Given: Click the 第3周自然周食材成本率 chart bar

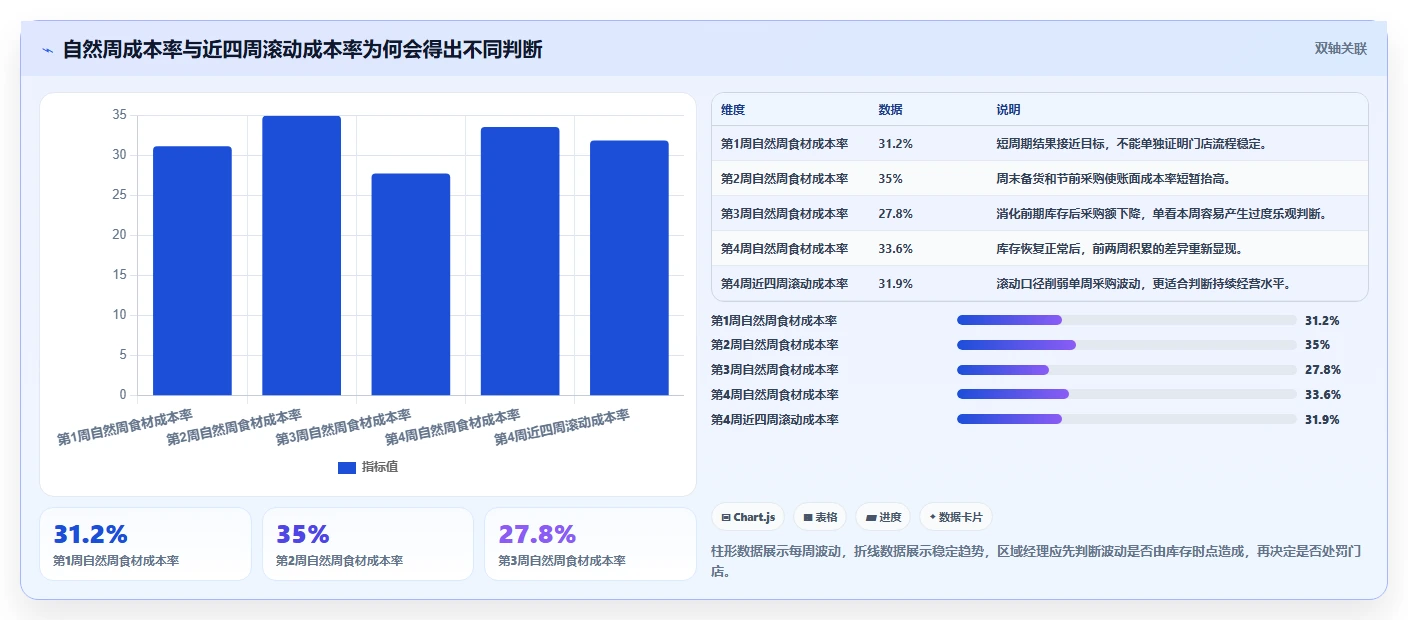Looking at the screenshot, I should tap(411, 284).
